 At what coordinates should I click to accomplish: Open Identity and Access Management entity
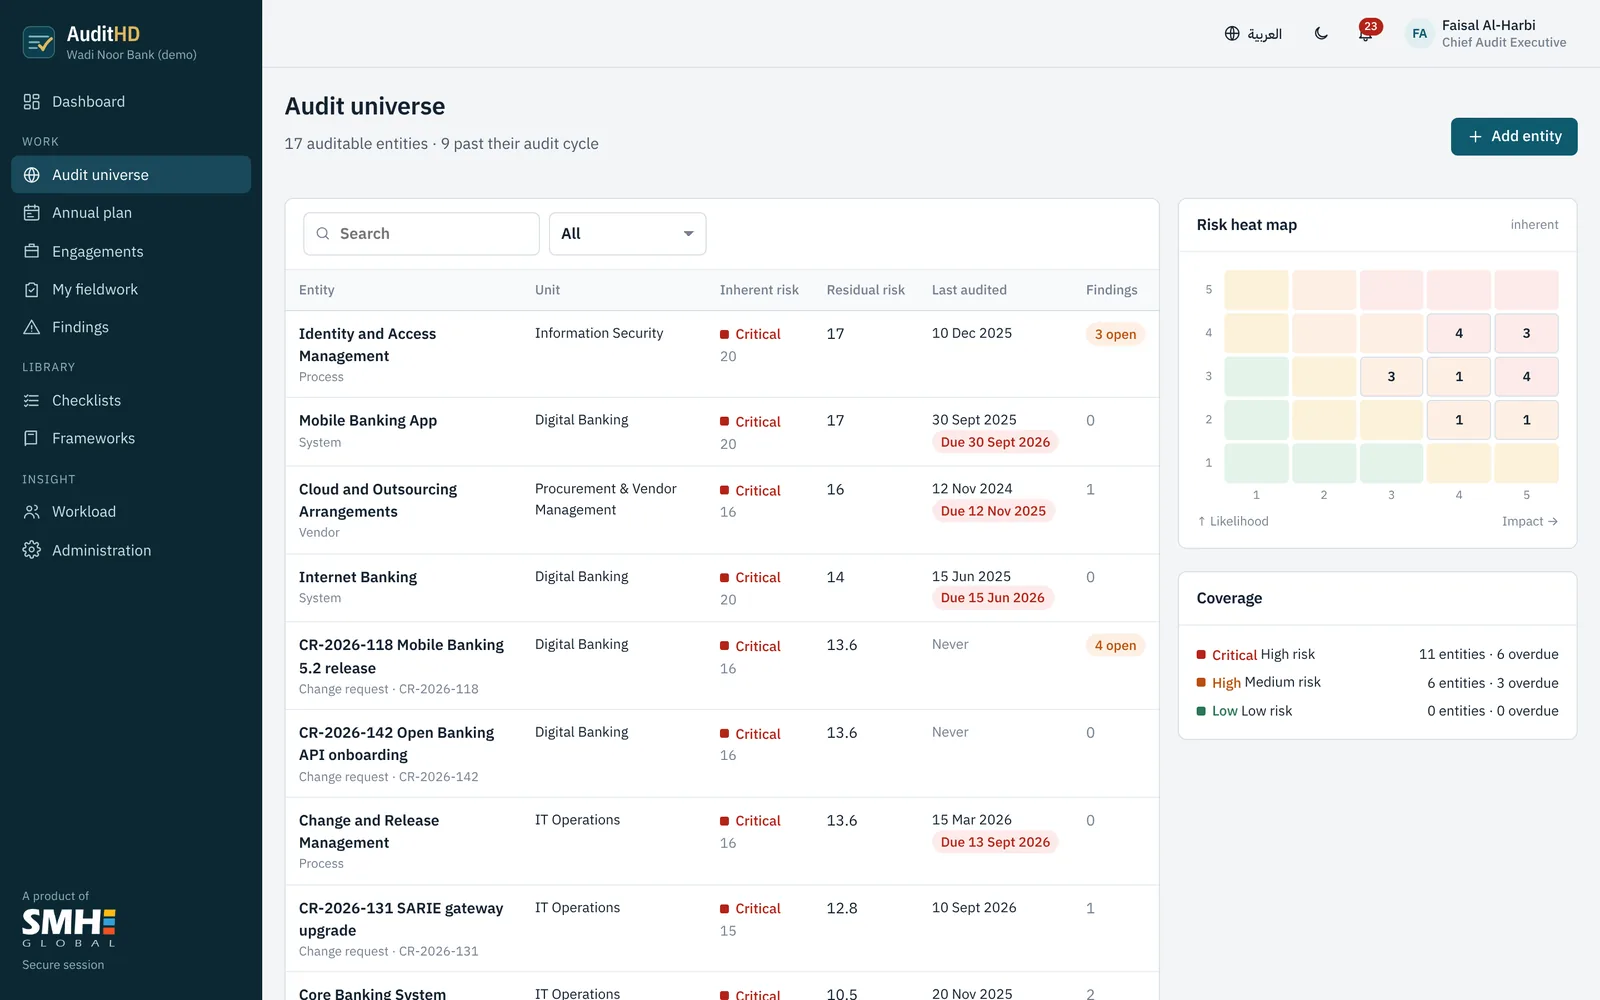pyautogui.click(x=367, y=345)
